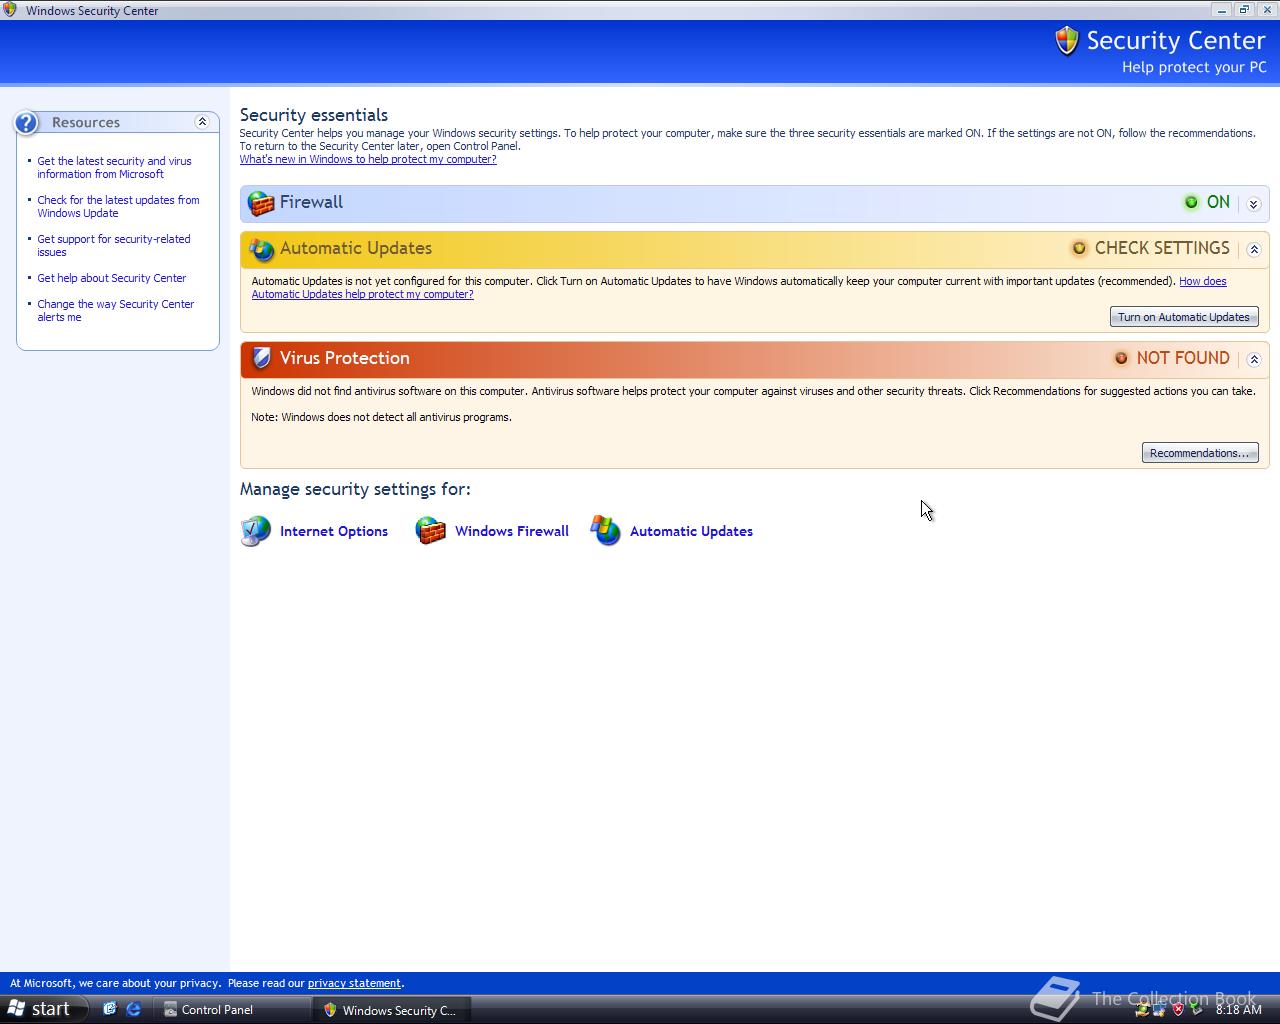Click the red NOT FOUND status light
The height and width of the screenshot is (1024, 1280).
click(1121, 358)
